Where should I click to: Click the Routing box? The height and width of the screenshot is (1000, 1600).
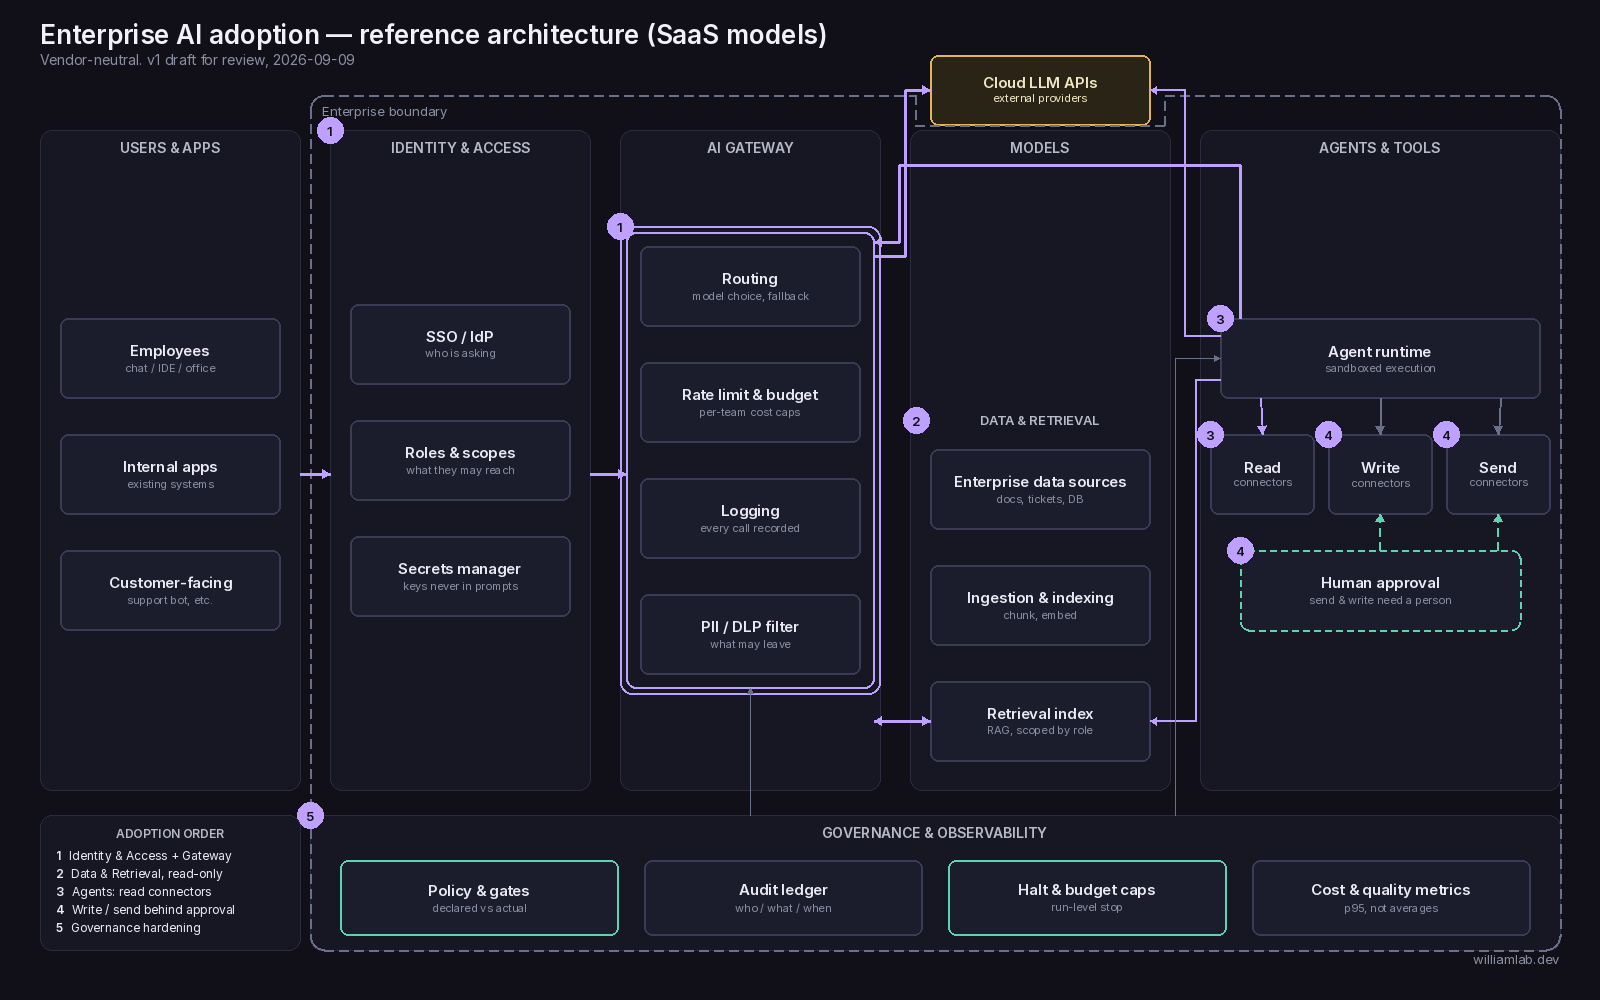[750, 286]
